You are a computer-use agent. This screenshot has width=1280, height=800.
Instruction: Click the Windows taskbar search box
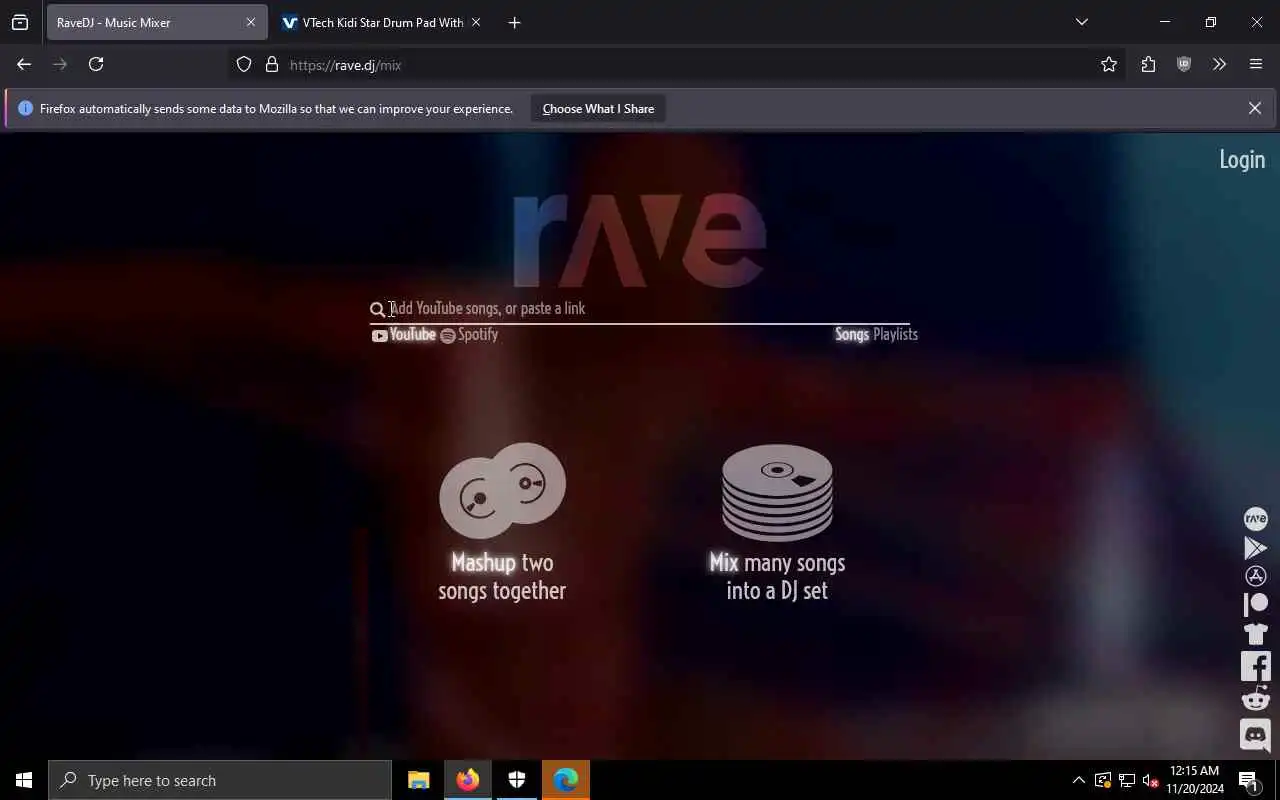(x=220, y=780)
